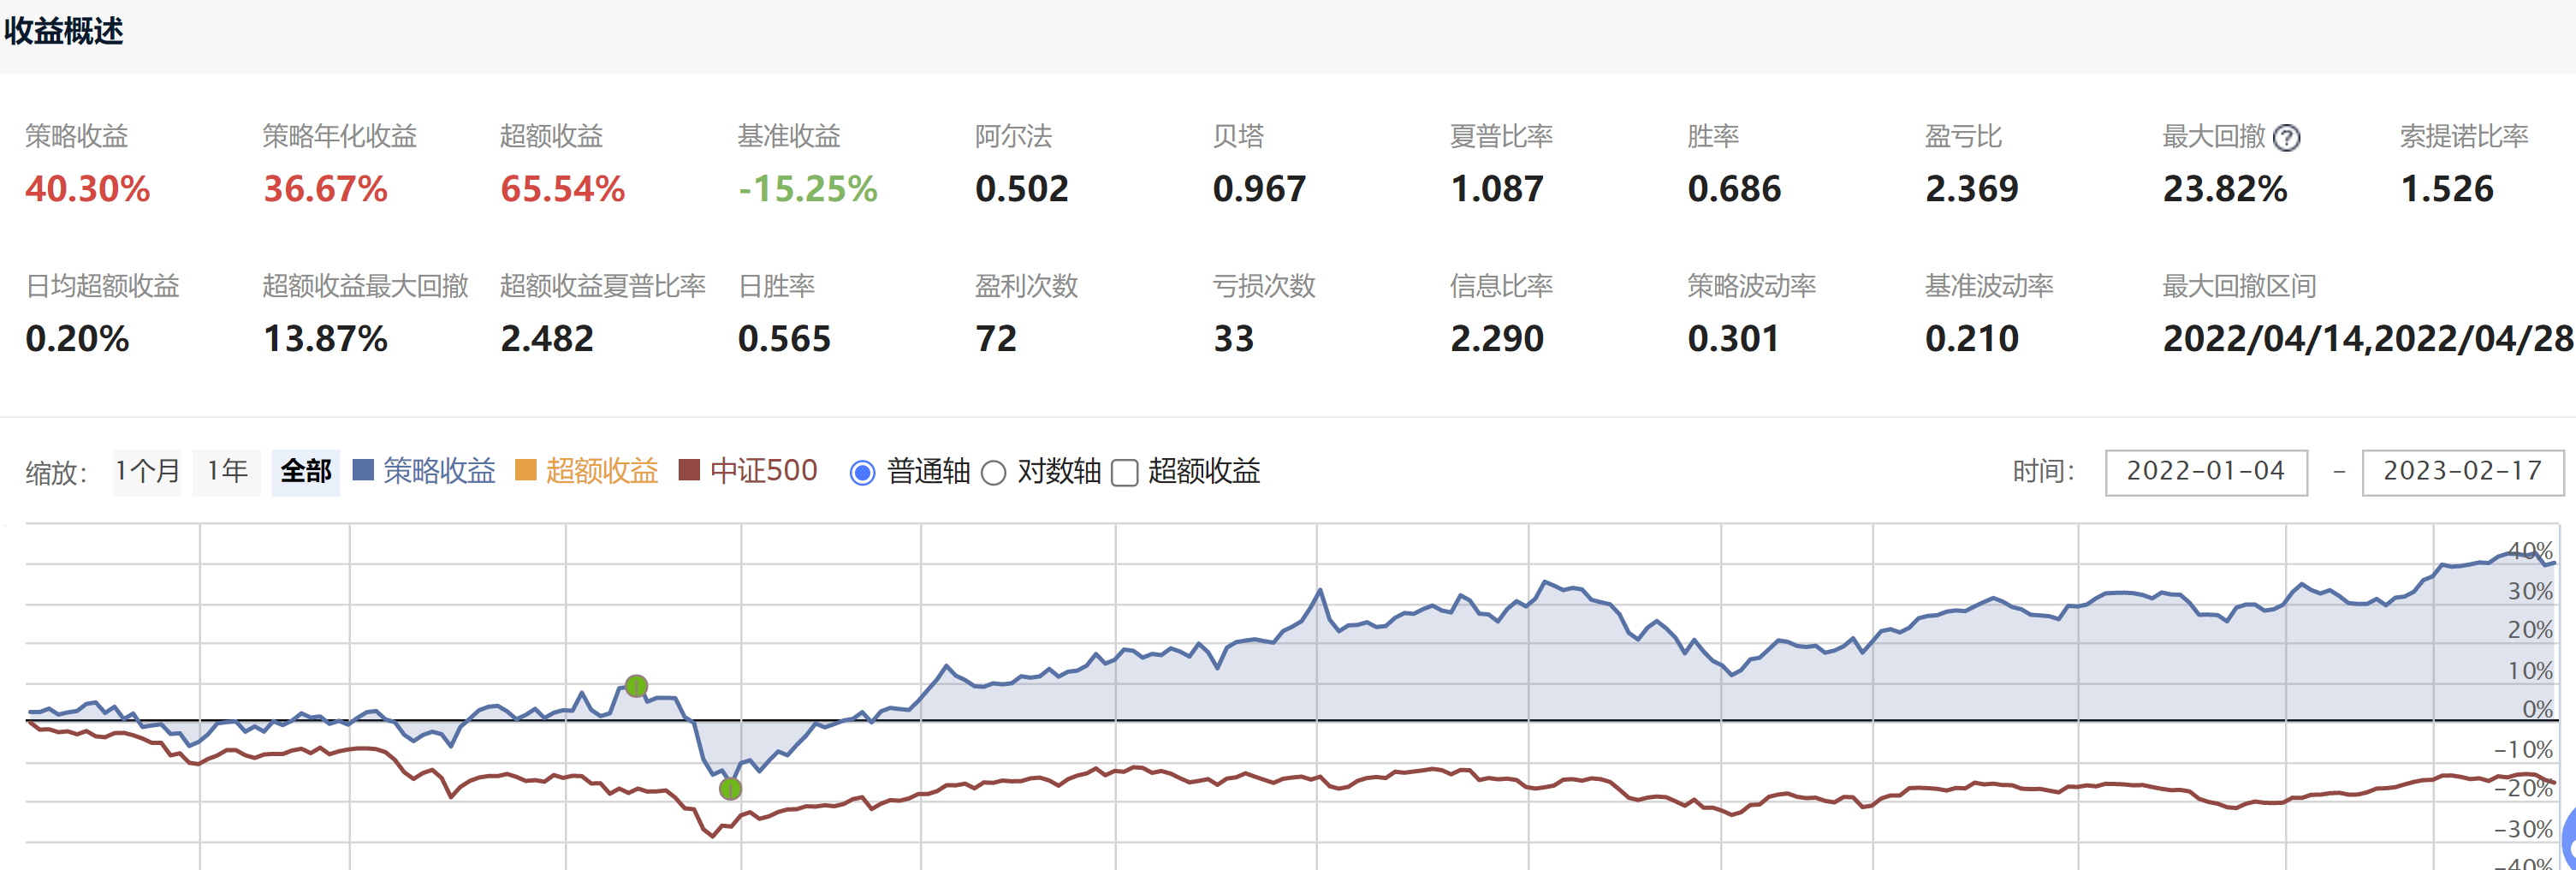This screenshot has width=2576, height=870.
Task: Click the 最大回撤 value 23.82%
Action: coord(2224,189)
